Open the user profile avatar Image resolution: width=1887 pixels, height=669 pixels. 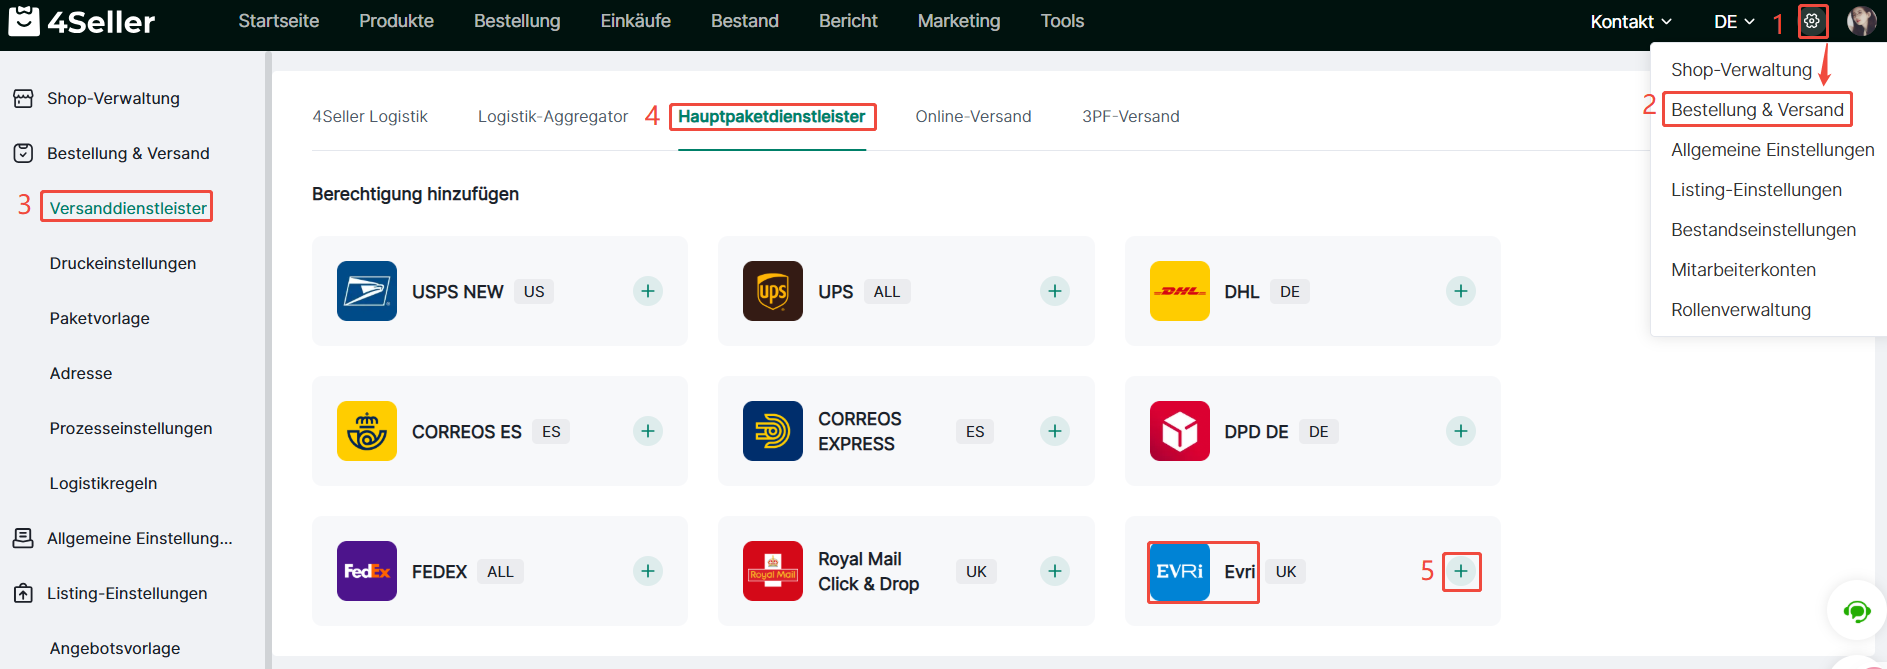pyautogui.click(x=1861, y=21)
